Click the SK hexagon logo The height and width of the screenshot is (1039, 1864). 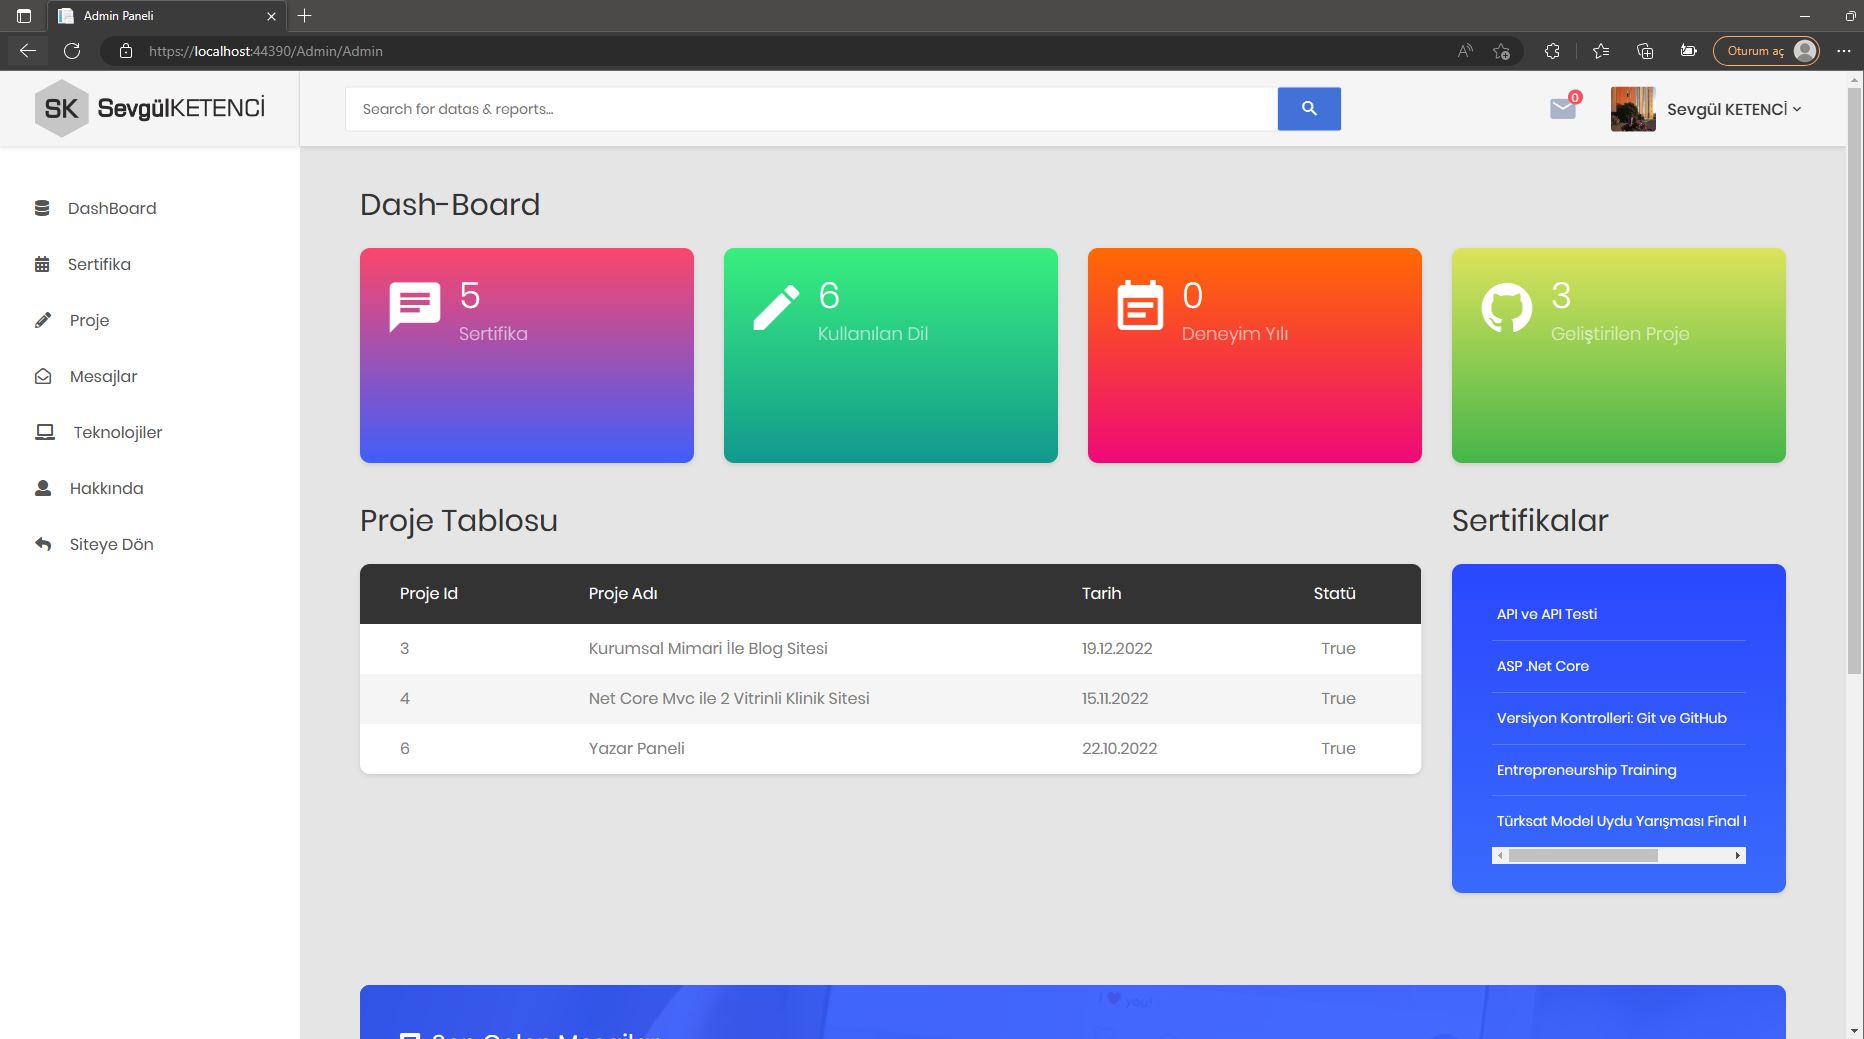(x=61, y=108)
